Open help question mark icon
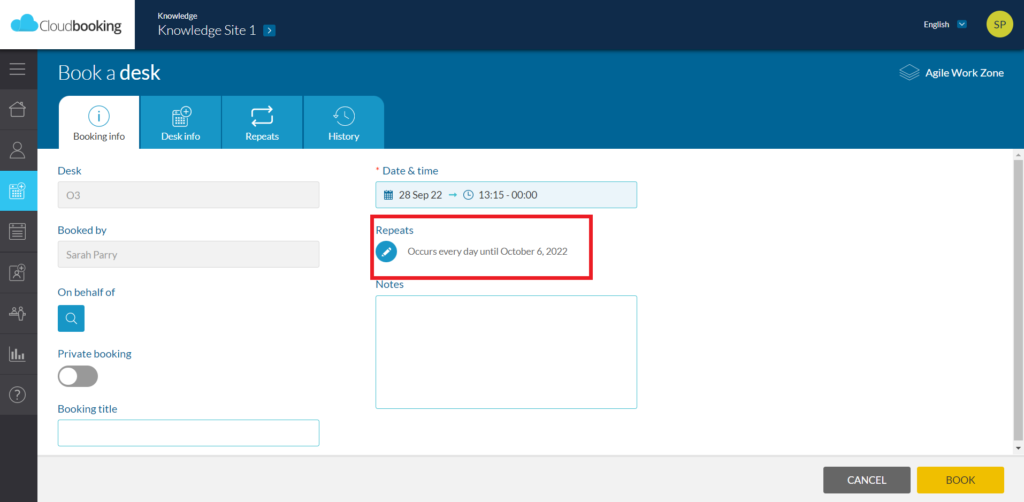Screen dimensions: 1024x502 click(18, 395)
